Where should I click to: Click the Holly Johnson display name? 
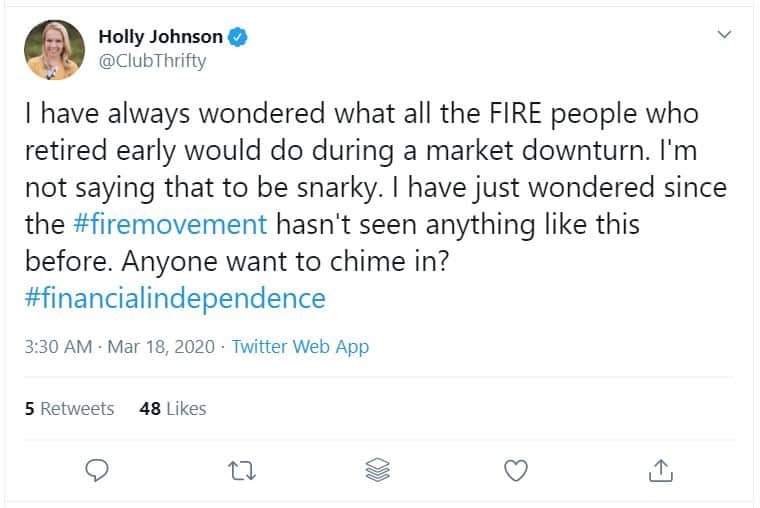pos(160,37)
